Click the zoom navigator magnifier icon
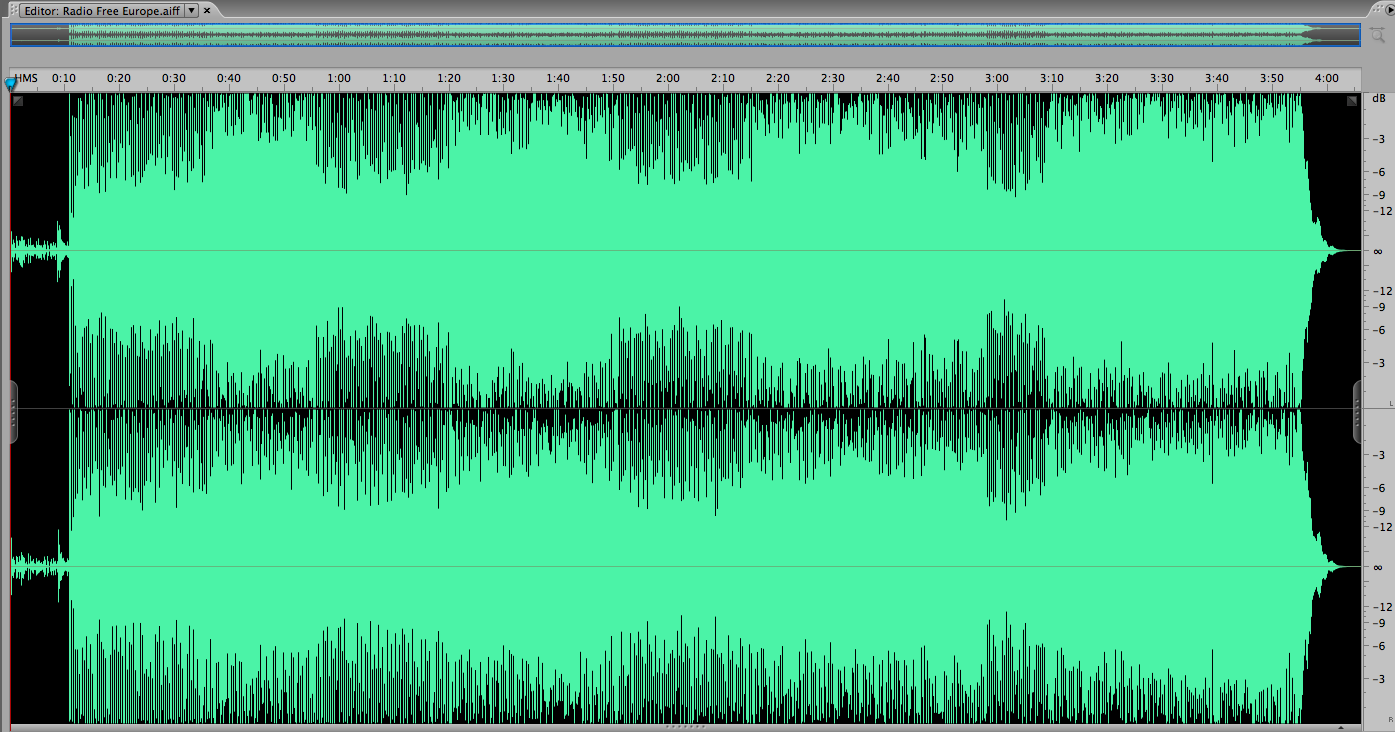 coord(1378,35)
